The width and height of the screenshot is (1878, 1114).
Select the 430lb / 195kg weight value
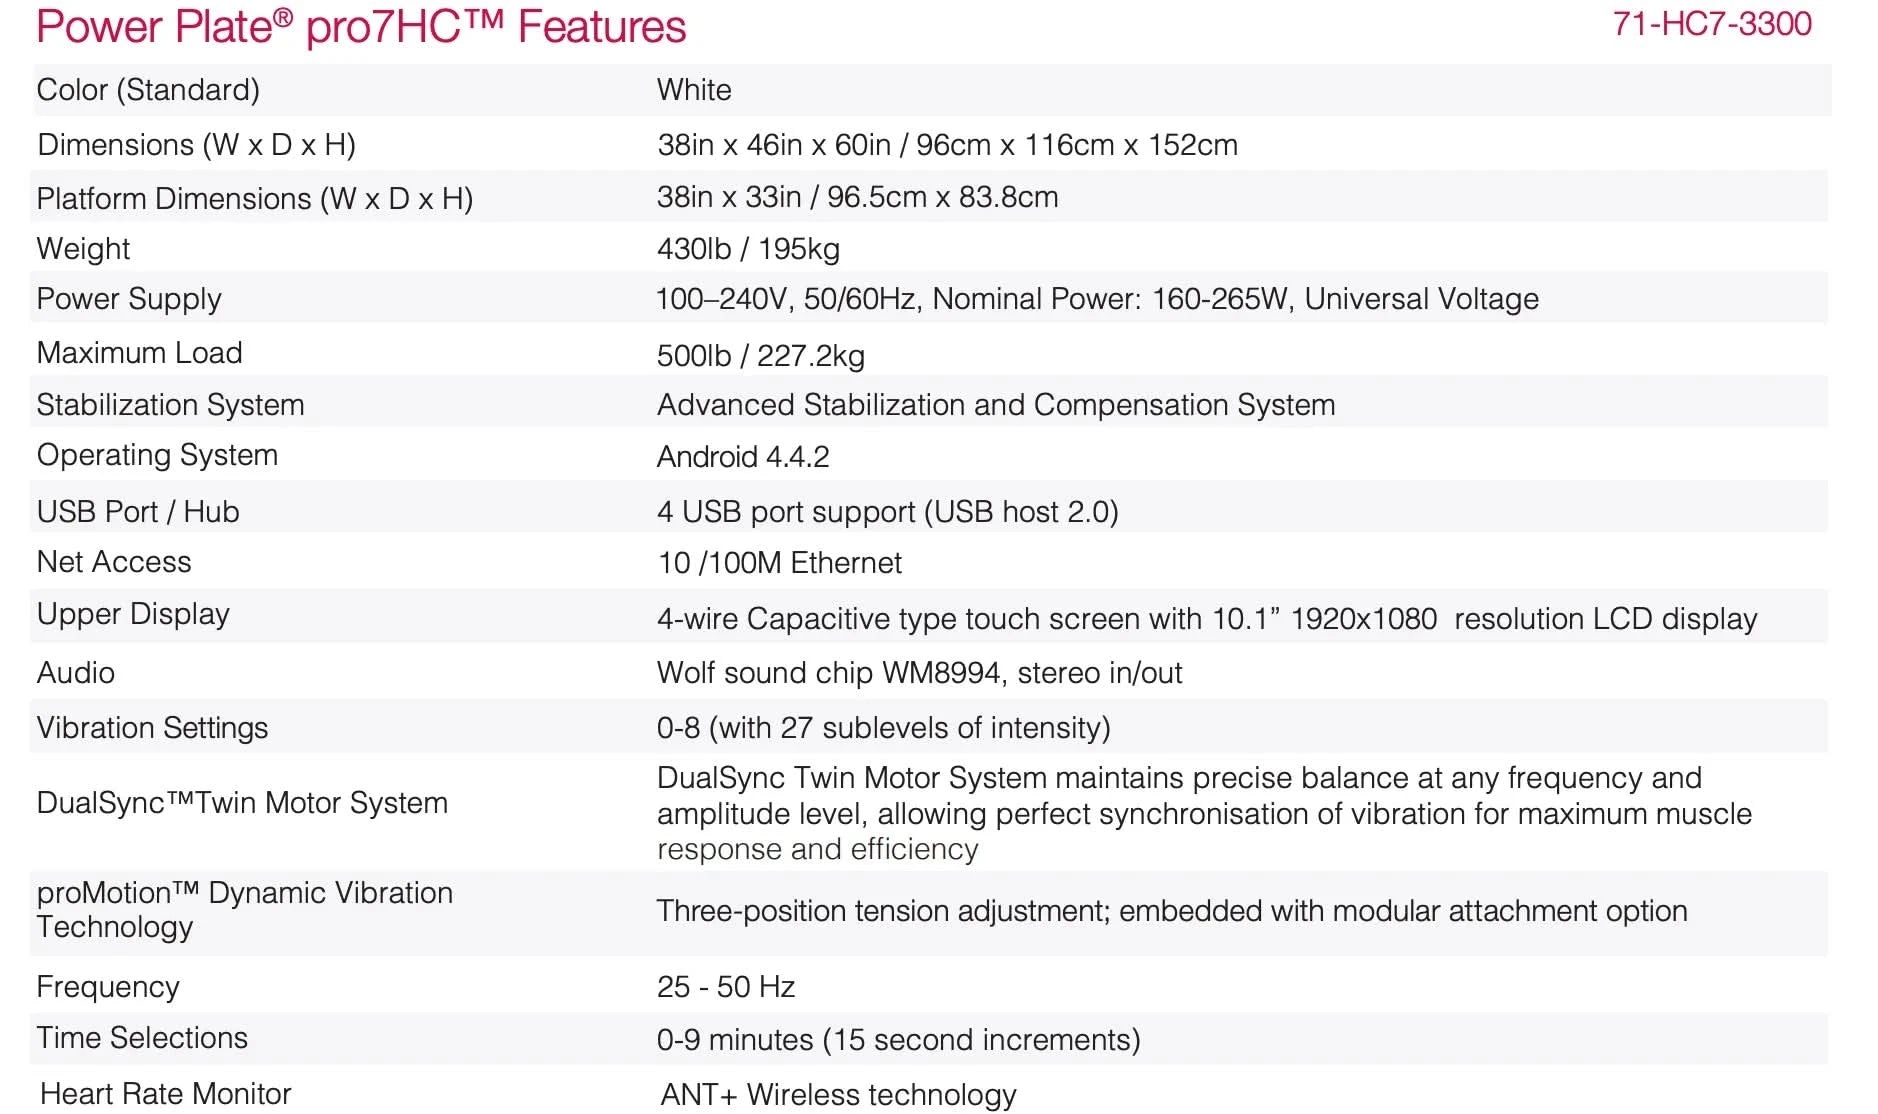pyautogui.click(x=748, y=249)
